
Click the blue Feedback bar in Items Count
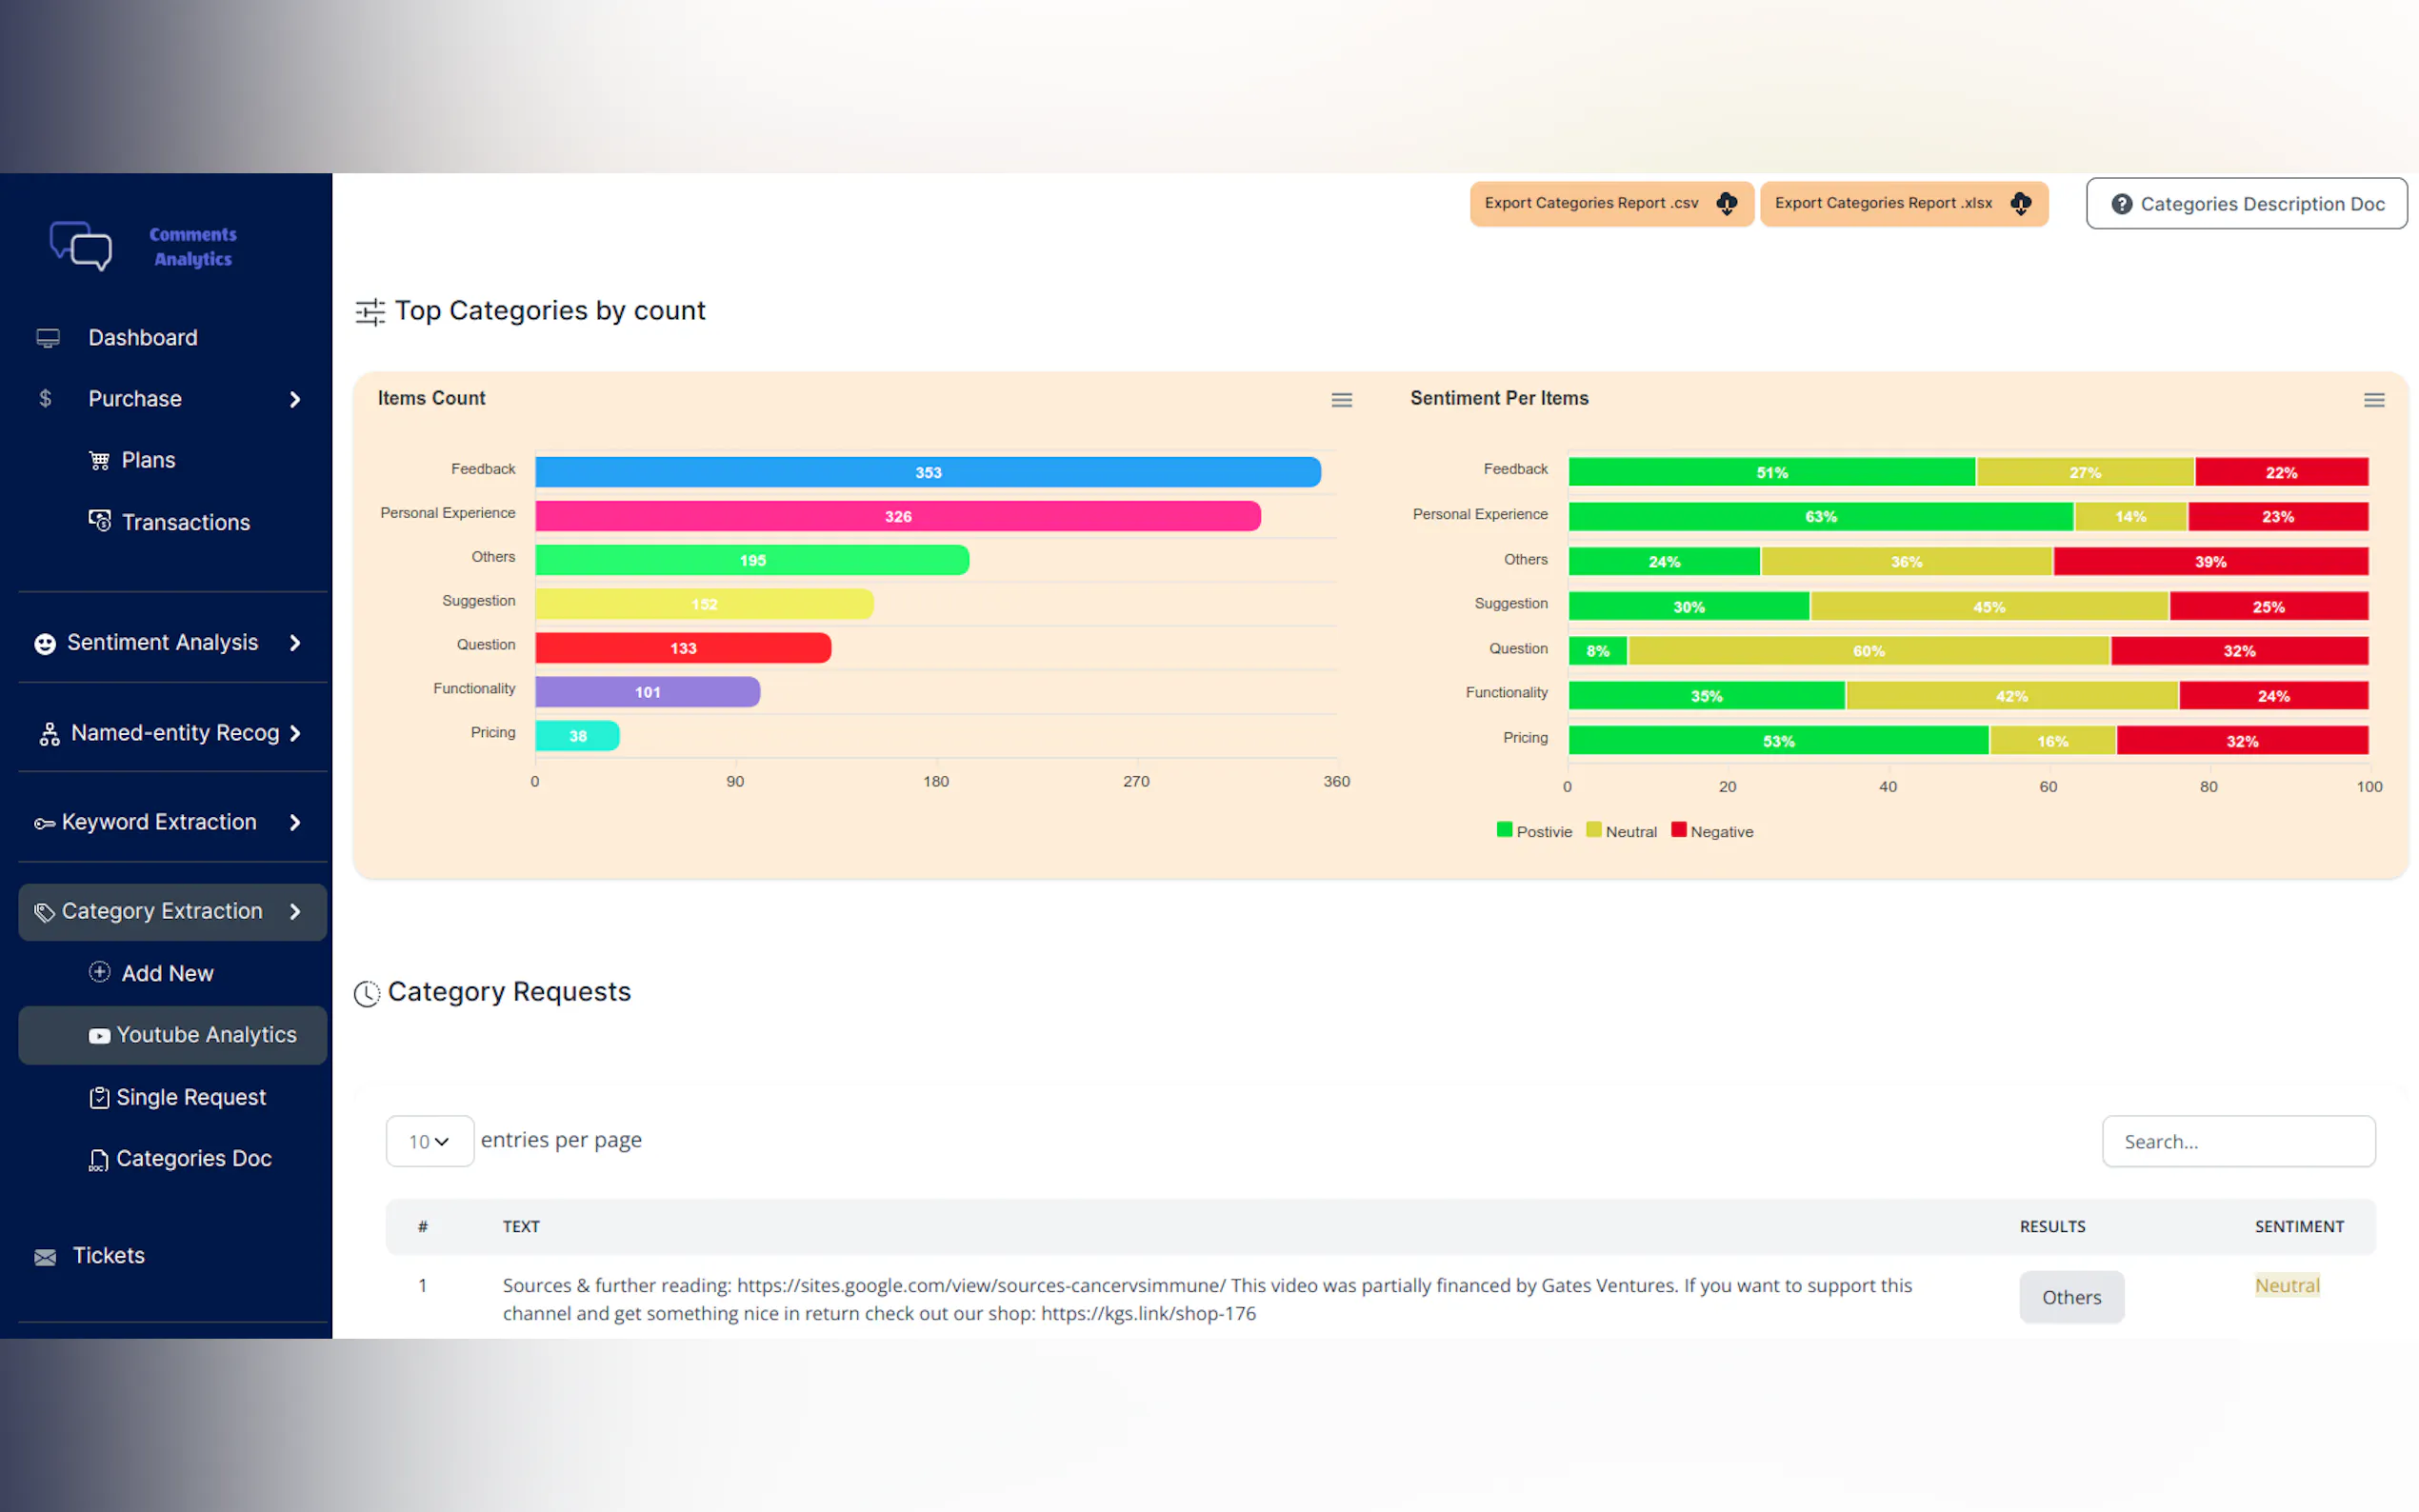pyautogui.click(x=927, y=472)
